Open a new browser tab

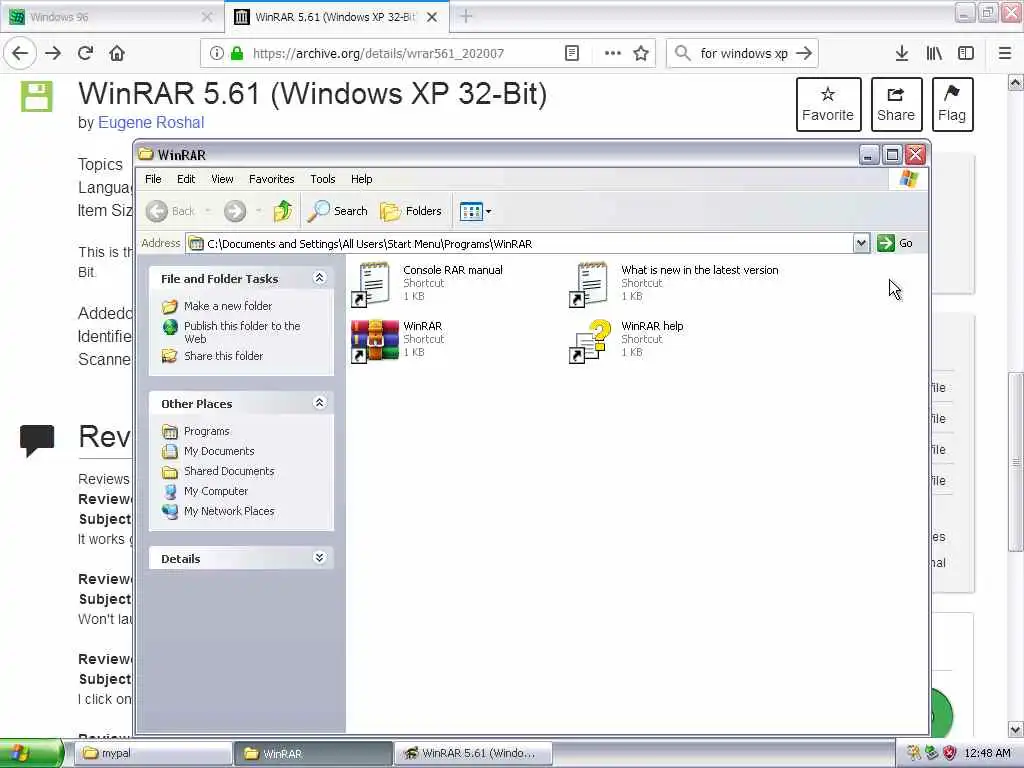tap(466, 16)
